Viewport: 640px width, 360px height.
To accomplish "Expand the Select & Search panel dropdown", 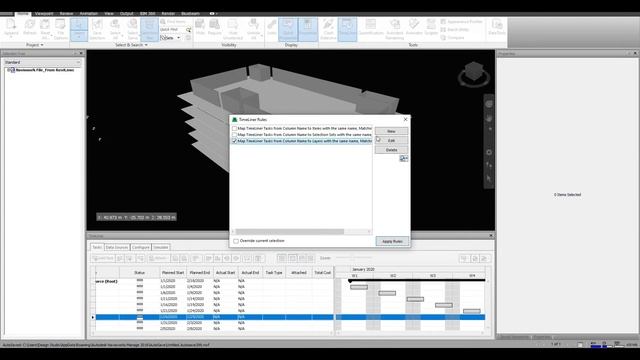I will [131, 45].
